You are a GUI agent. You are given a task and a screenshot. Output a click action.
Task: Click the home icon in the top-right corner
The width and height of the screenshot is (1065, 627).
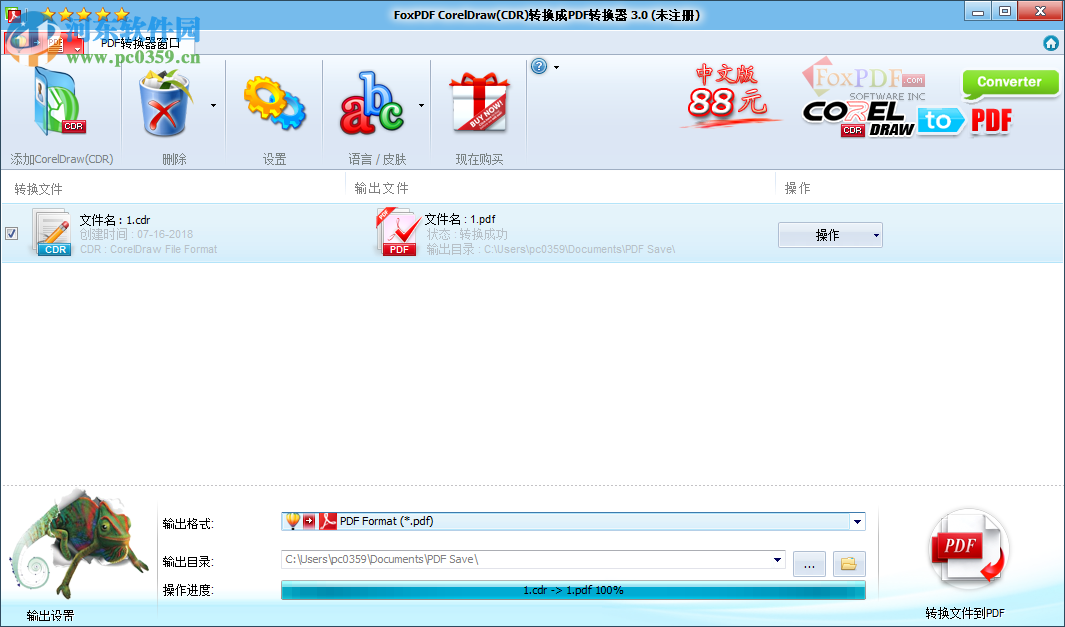(x=1051, y=43)
